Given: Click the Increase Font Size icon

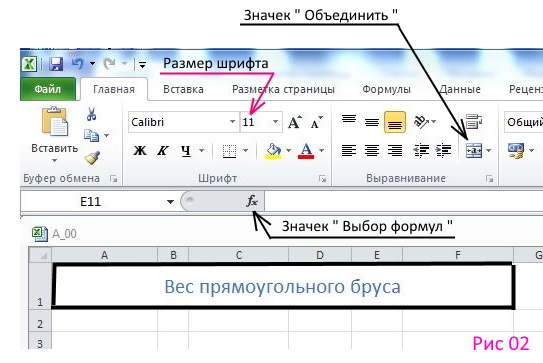Looking at the screenshot, I should 295,122.
